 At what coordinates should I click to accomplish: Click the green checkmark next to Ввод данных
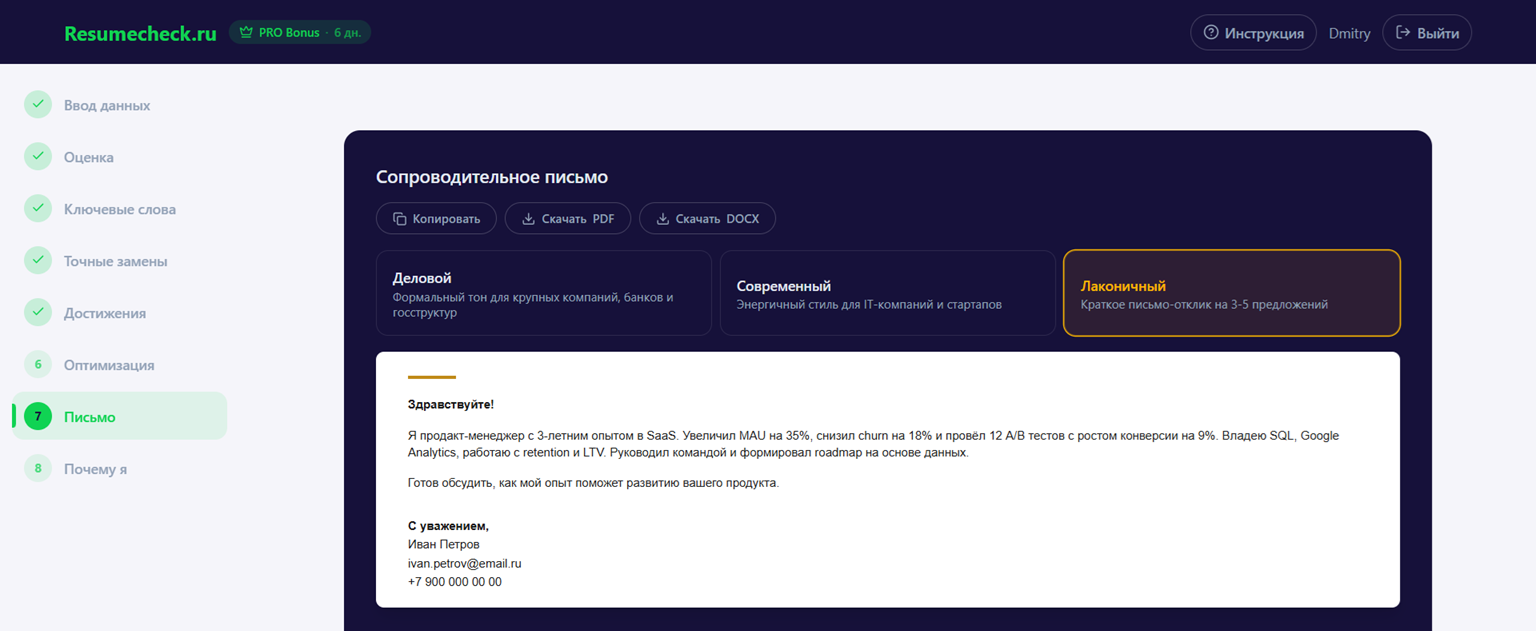(38, 105)
